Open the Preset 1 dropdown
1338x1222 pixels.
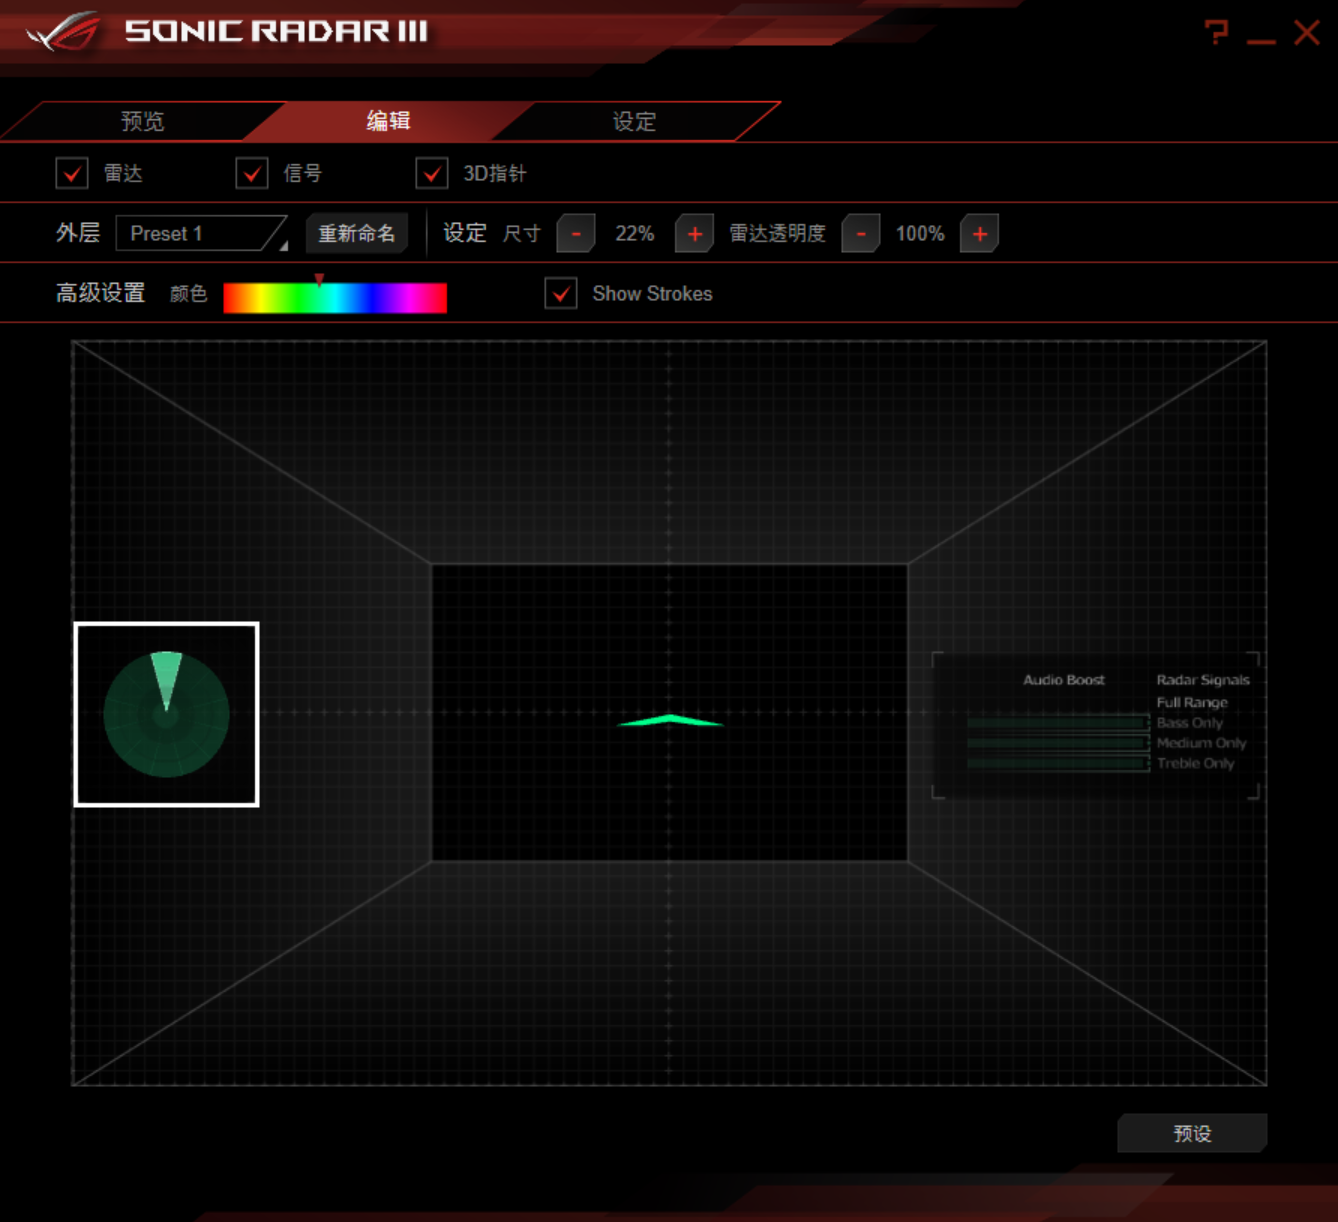point(202,234)
